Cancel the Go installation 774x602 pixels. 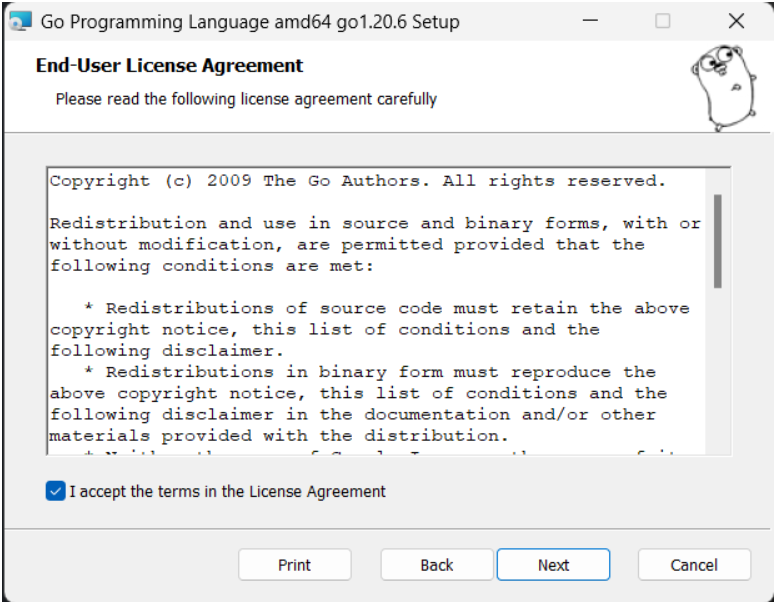pyautogui.click(x=694, y=564)
